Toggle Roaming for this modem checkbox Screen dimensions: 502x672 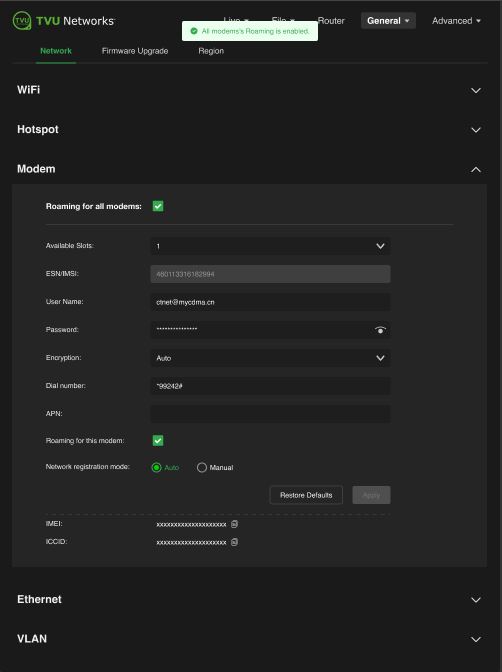158,441
